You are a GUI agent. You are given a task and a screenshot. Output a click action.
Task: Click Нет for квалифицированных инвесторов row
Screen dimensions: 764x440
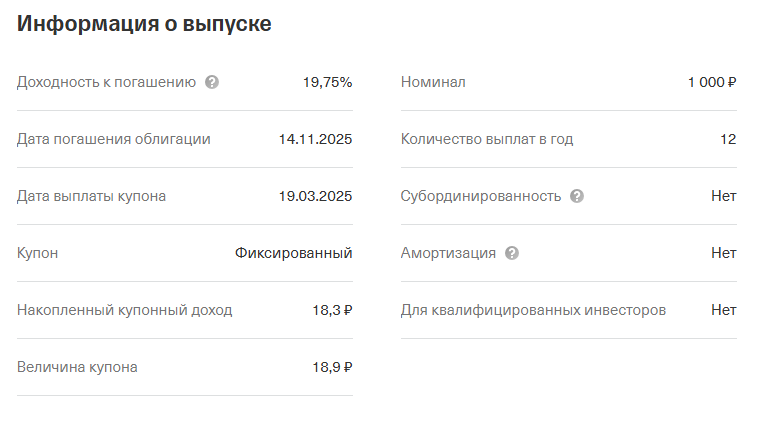(x=723, y=310)
